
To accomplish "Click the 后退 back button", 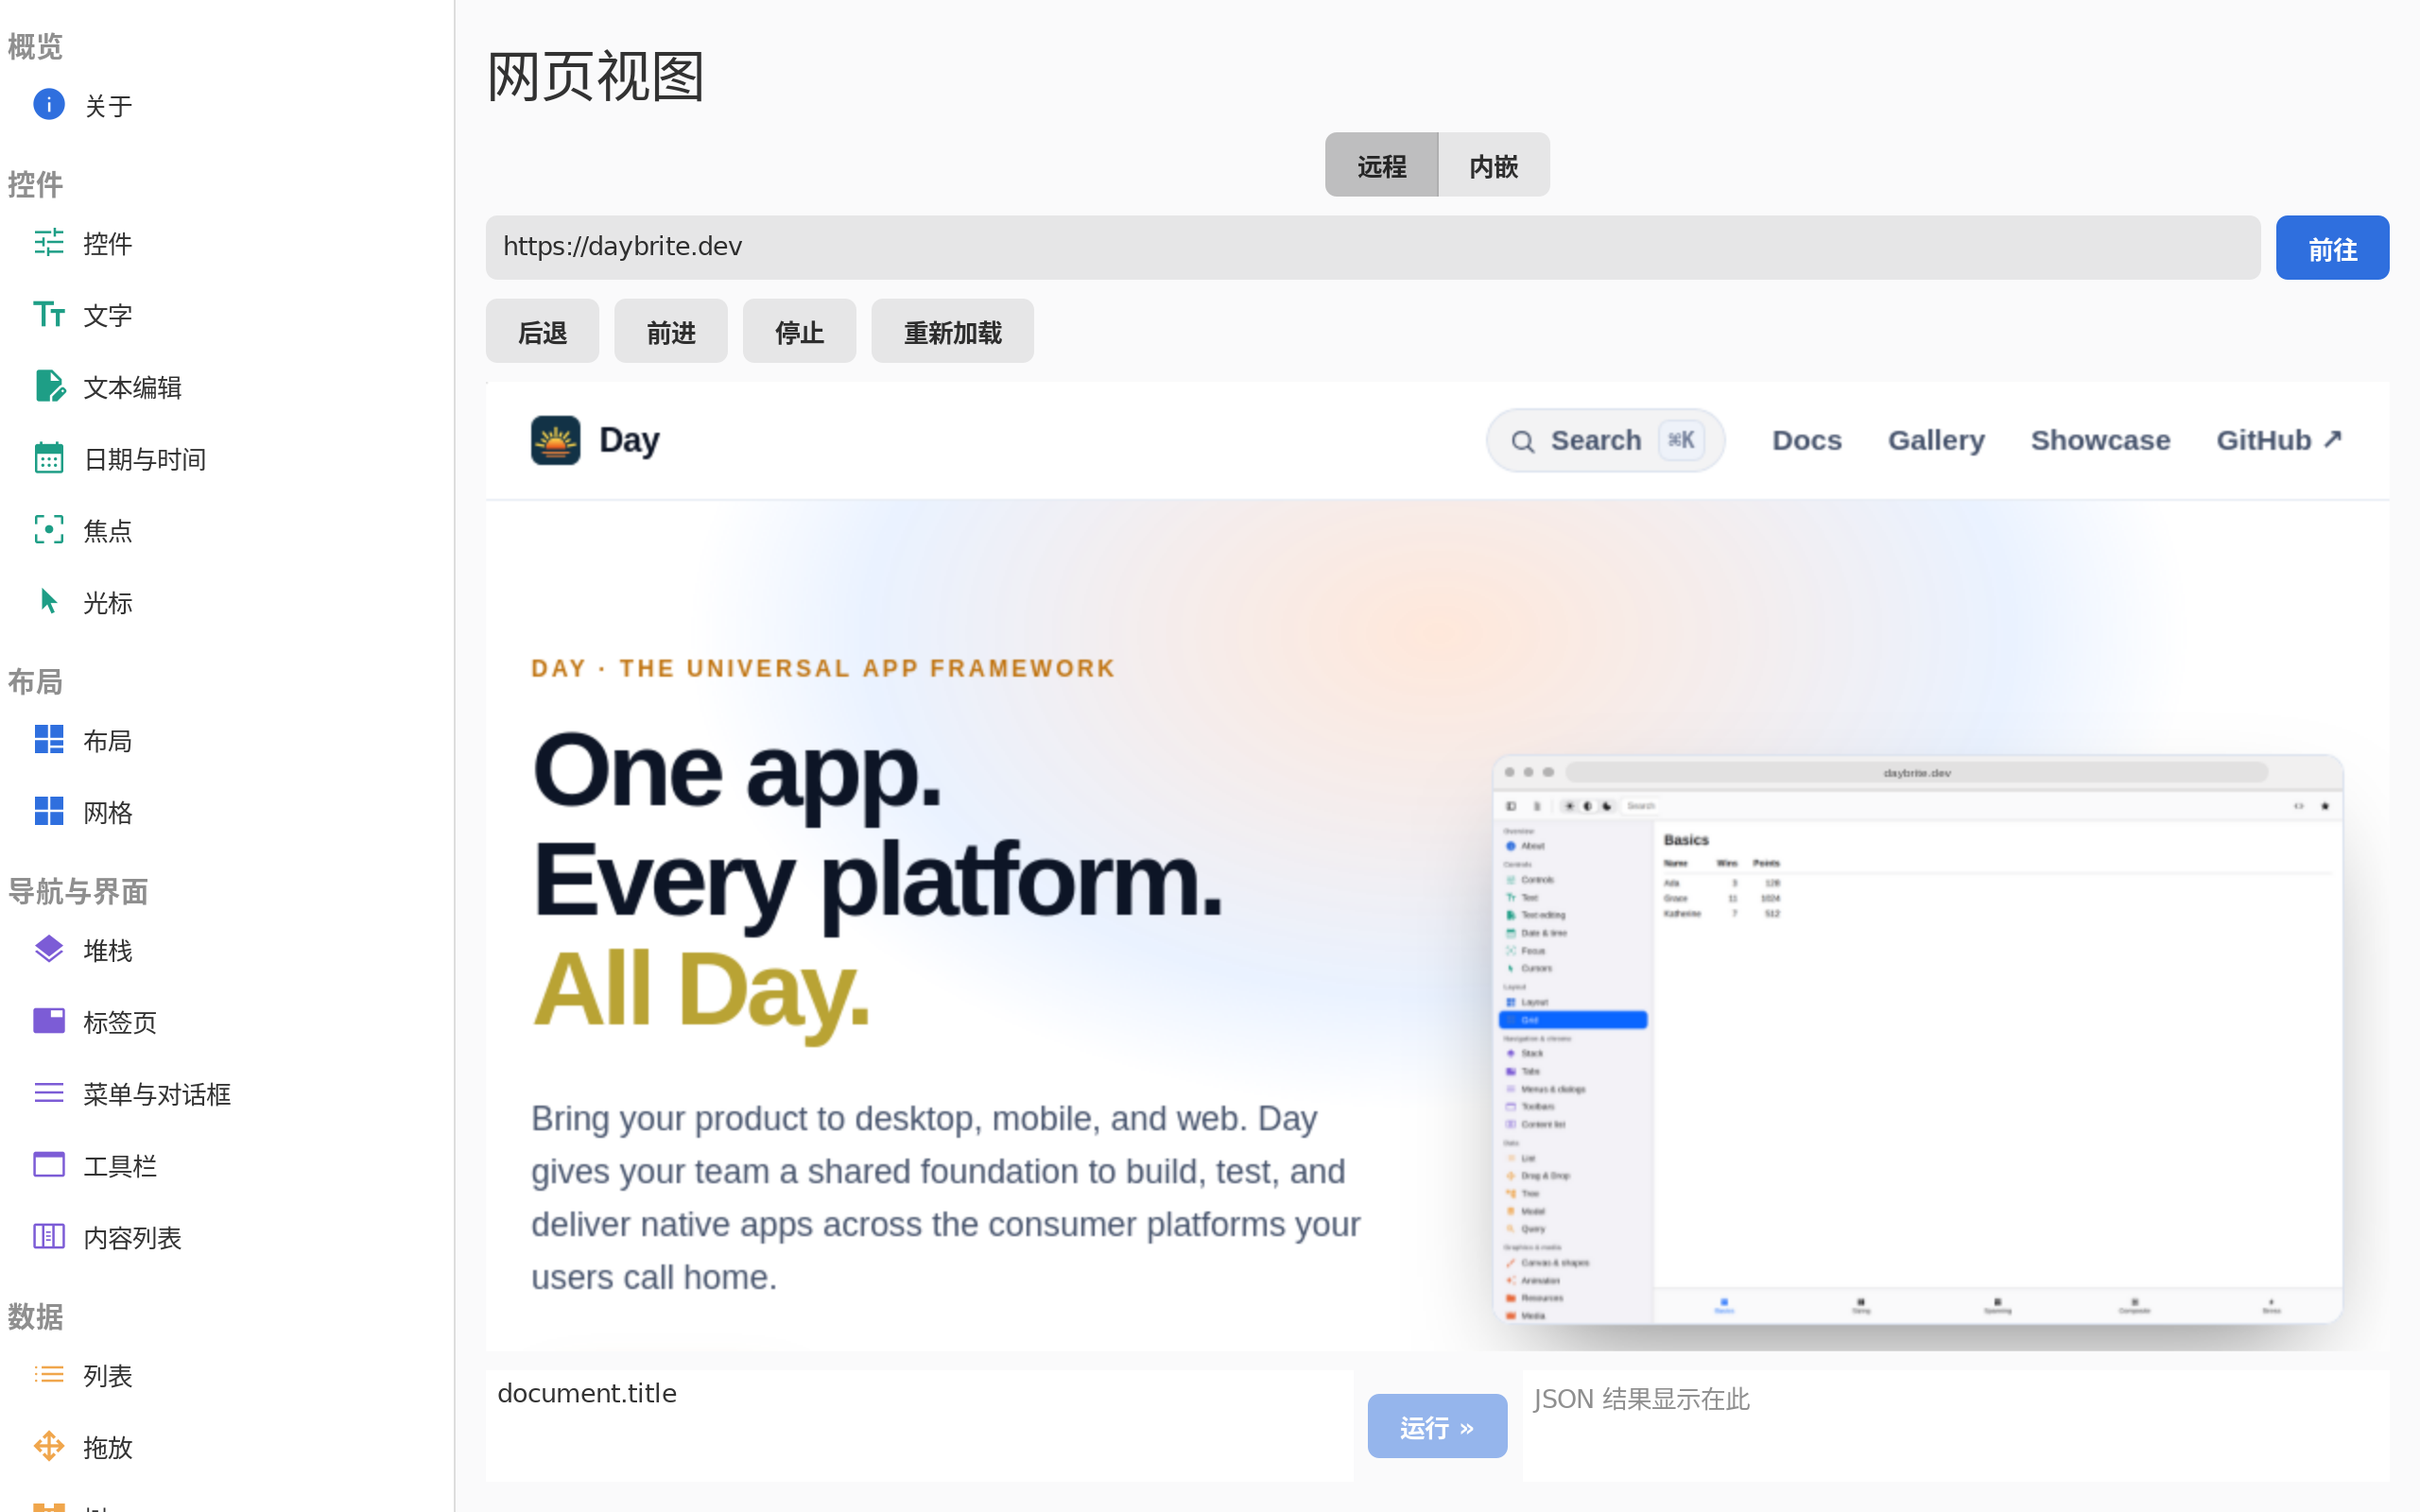I will point(542,331).
